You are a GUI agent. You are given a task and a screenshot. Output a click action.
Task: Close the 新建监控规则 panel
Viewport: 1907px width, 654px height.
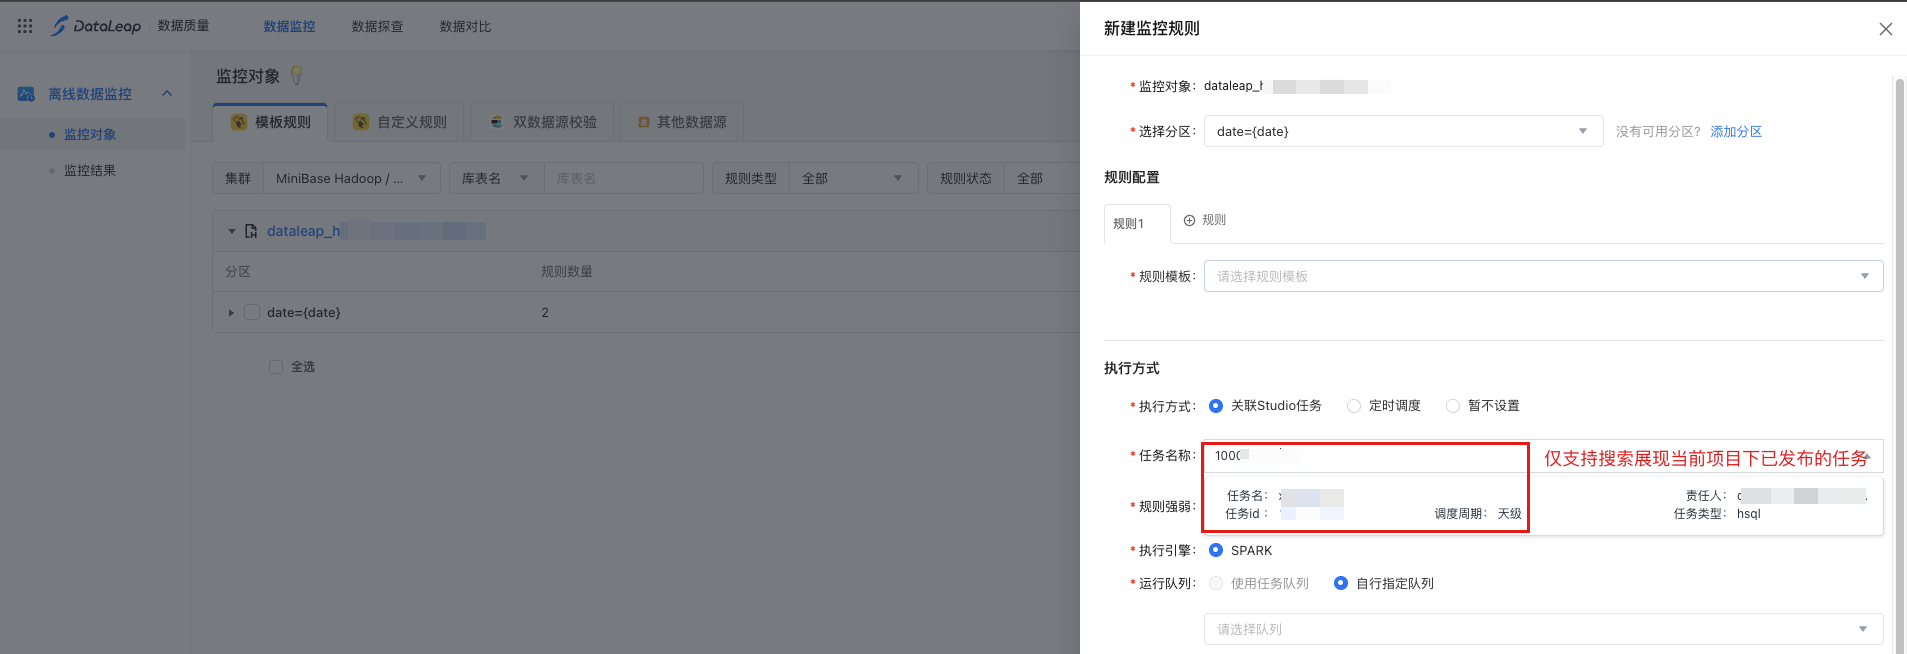(x=1885, y=29)
